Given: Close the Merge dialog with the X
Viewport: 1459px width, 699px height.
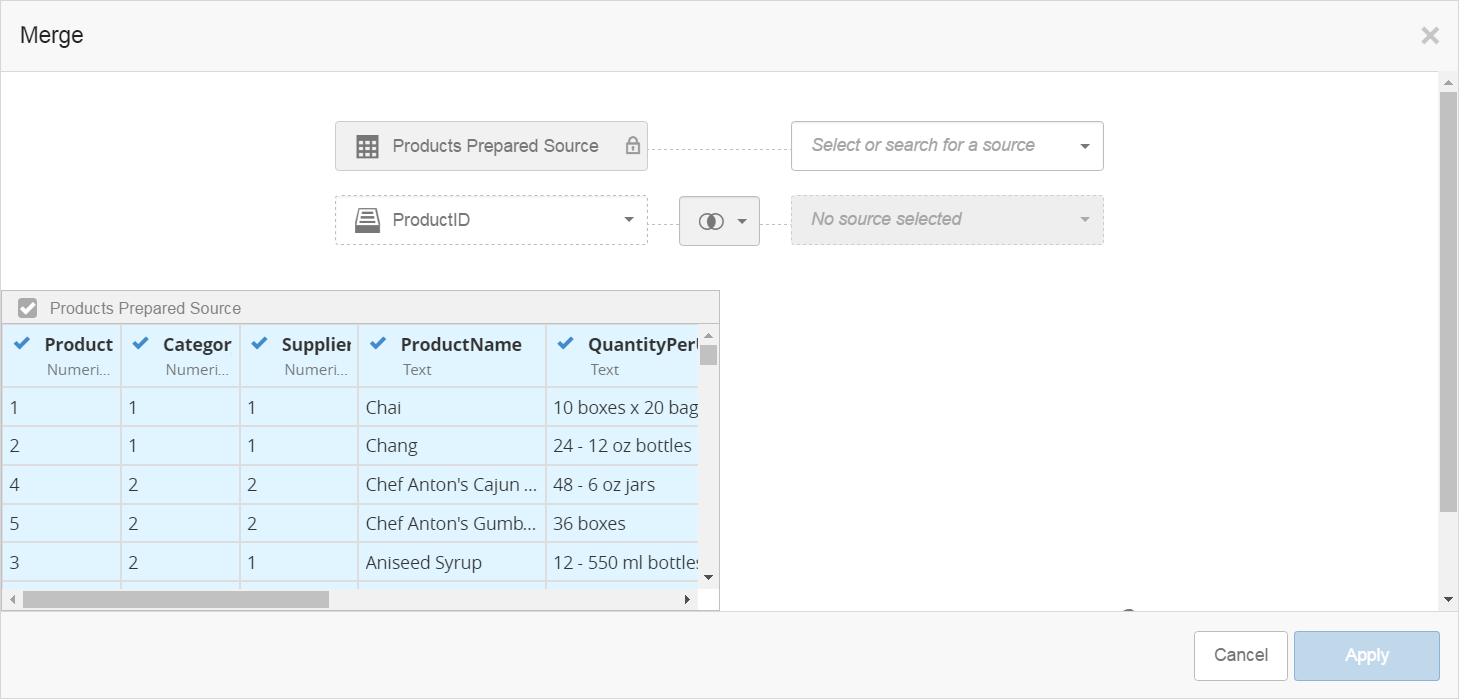Looking at the screenshot, I should point(1430,36).
